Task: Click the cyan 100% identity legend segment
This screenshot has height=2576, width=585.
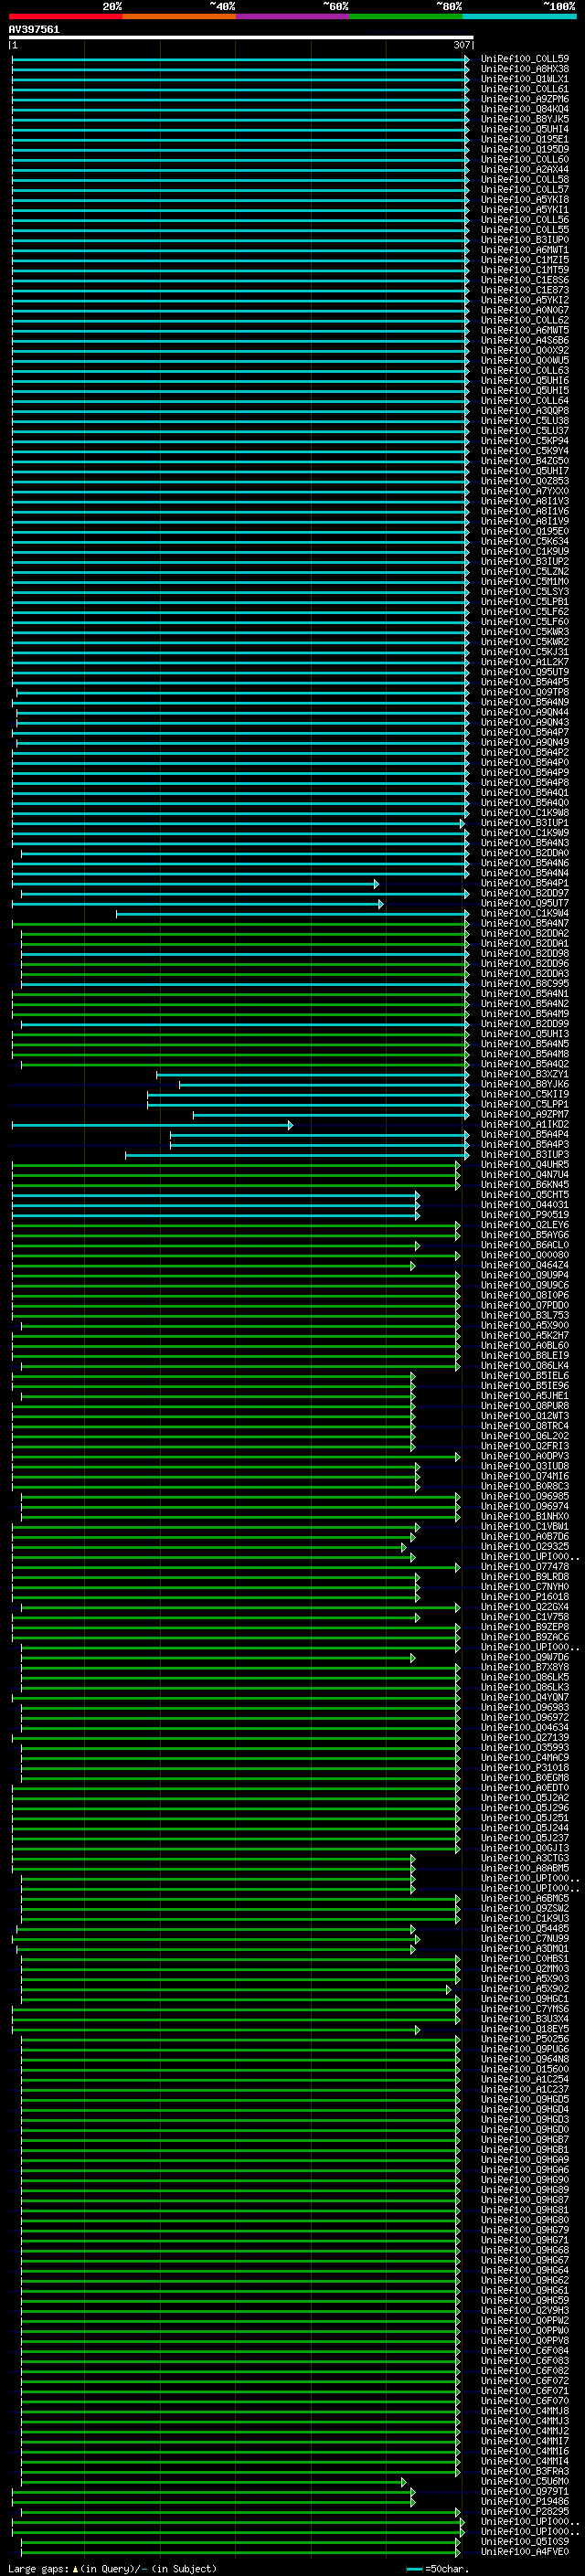Action: (x=520, y=16)
